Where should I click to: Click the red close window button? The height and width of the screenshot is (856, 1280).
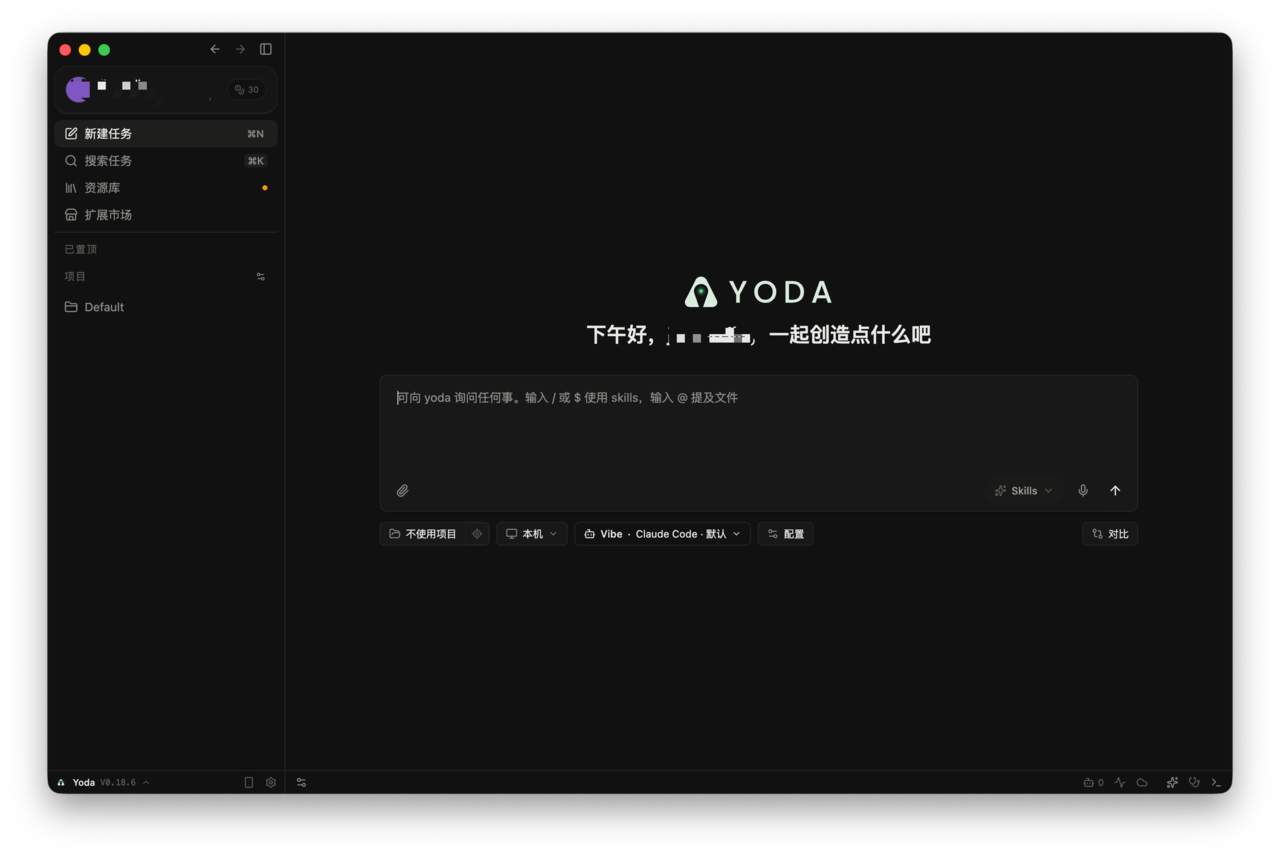(65, 50)
